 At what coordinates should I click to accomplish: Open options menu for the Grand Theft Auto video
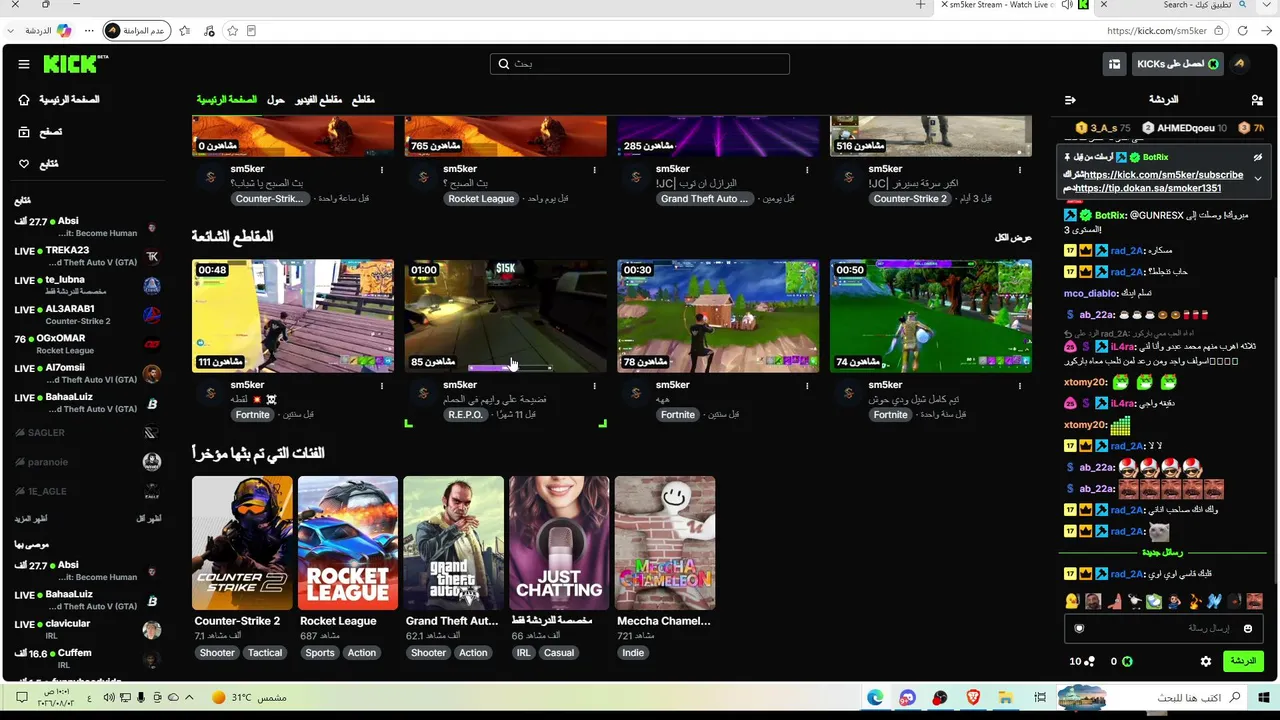point(807,169)
